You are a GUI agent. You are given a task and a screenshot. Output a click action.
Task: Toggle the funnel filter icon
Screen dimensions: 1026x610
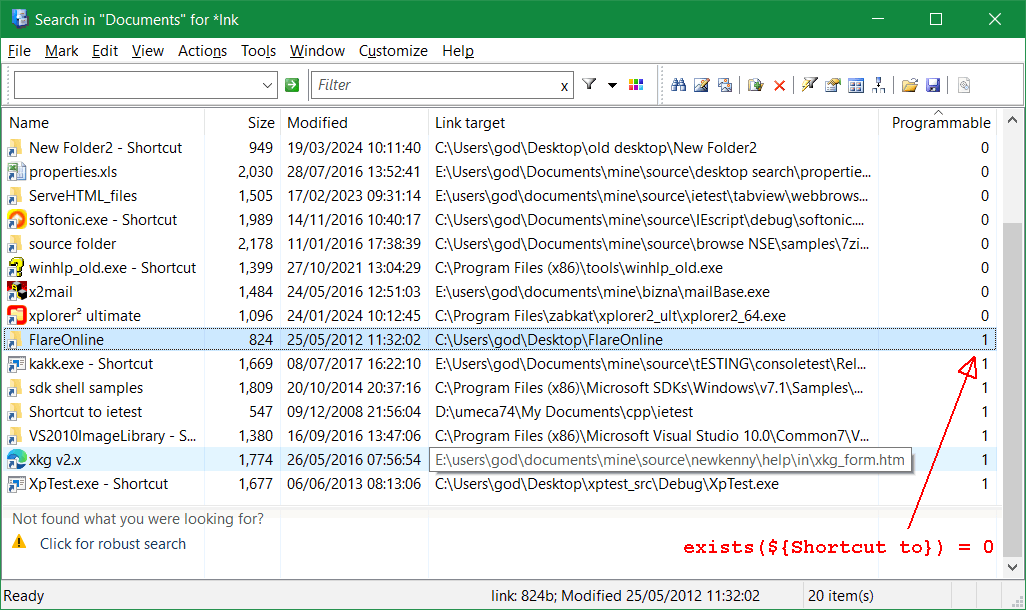pos(589,84)
